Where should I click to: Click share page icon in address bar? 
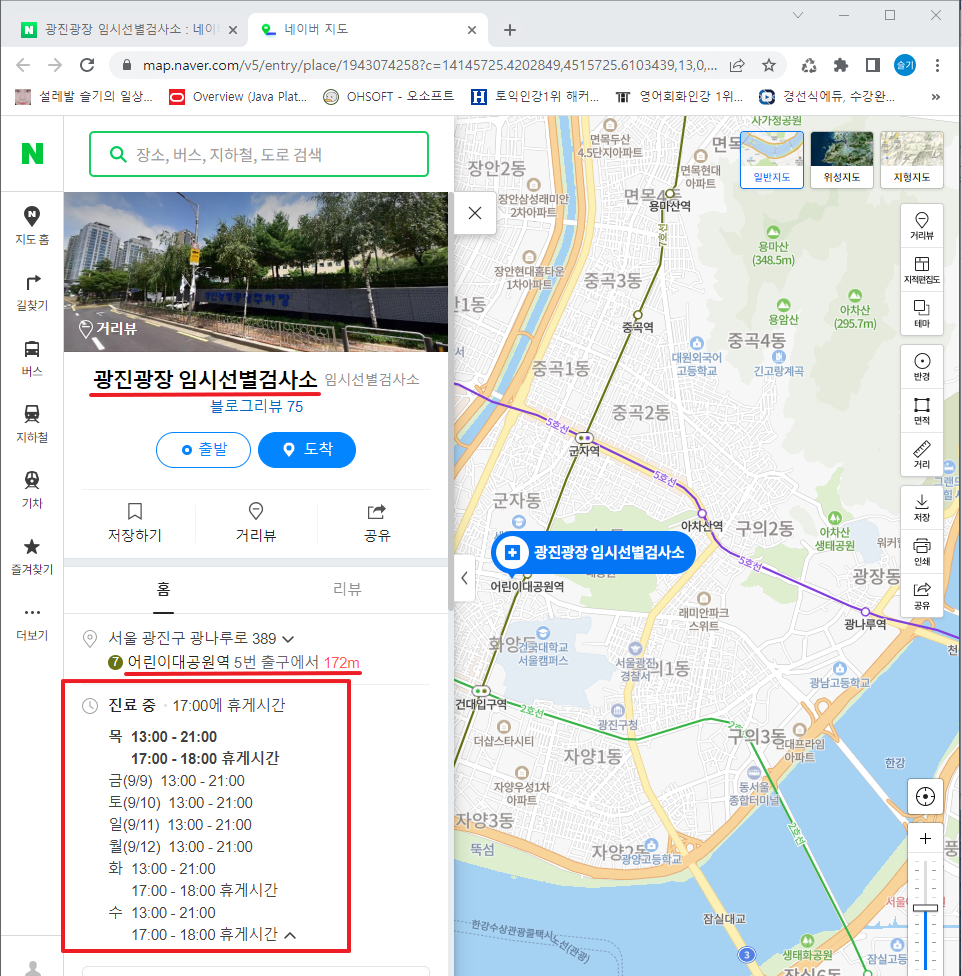pyautogui.click(x=737, y=65)
